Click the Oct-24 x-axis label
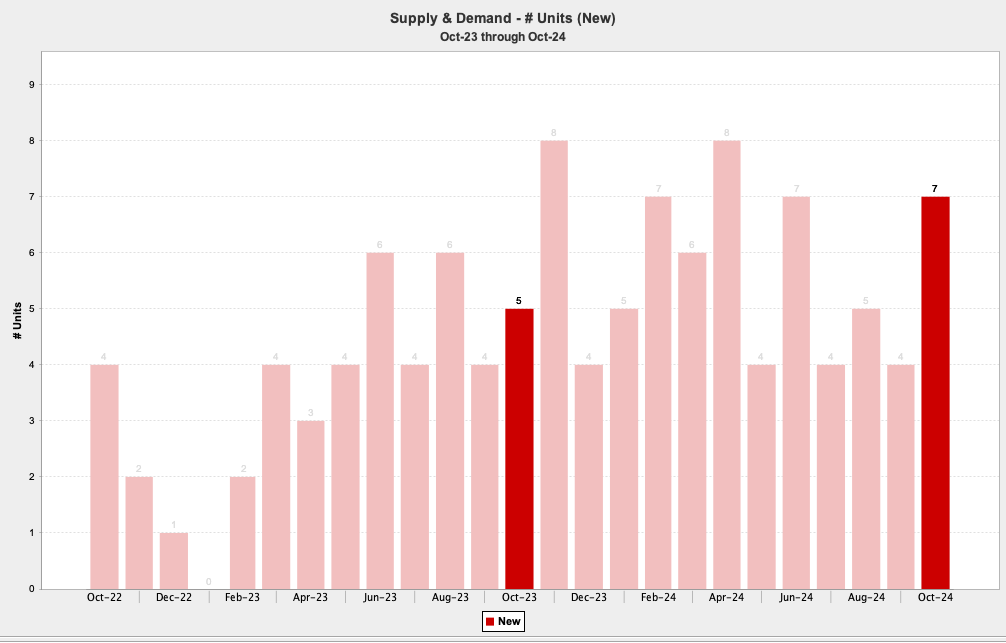 [x=935, y=598]
